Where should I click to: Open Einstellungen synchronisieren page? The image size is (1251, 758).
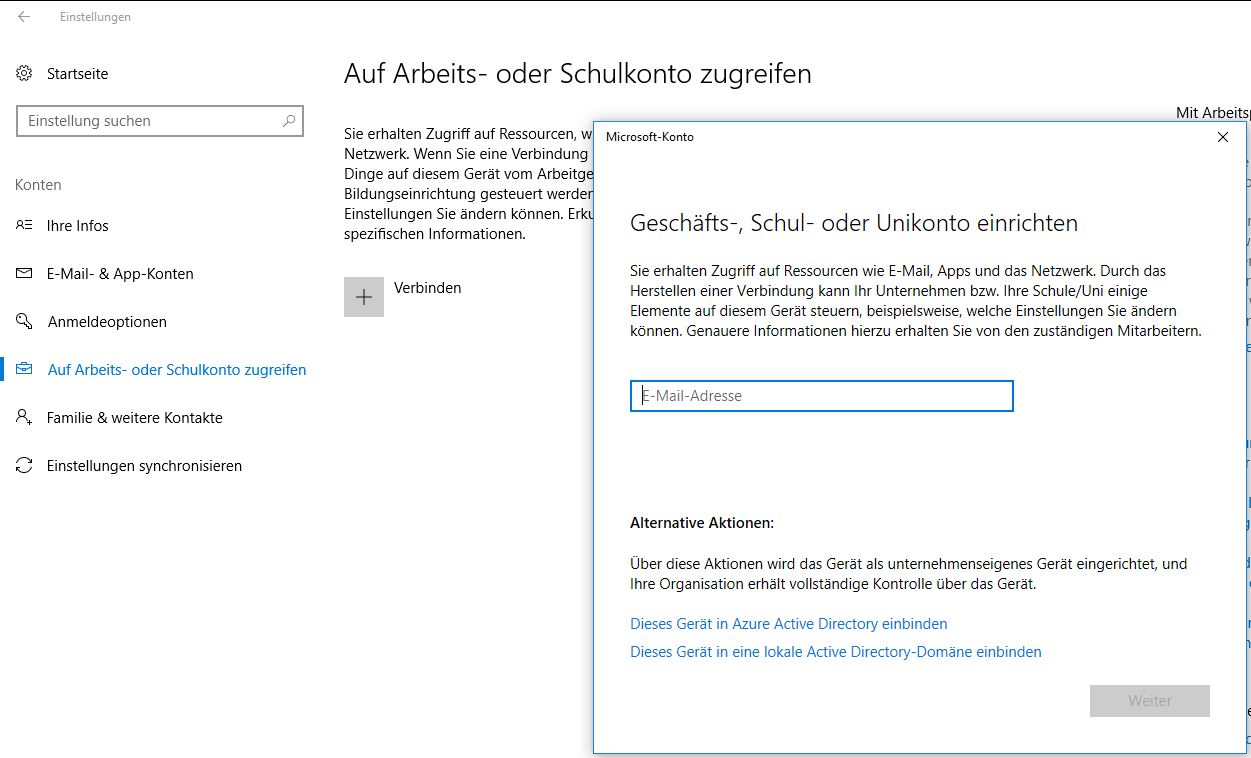(144, 465)
